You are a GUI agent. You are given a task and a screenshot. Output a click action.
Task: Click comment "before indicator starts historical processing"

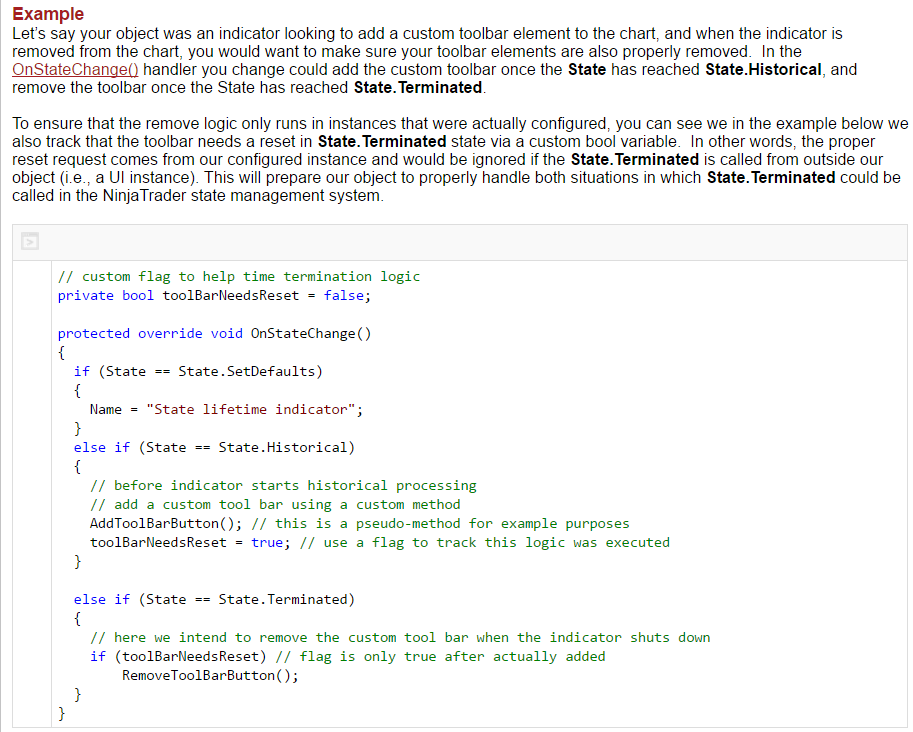pyautogui.click(x=283, y=486)
